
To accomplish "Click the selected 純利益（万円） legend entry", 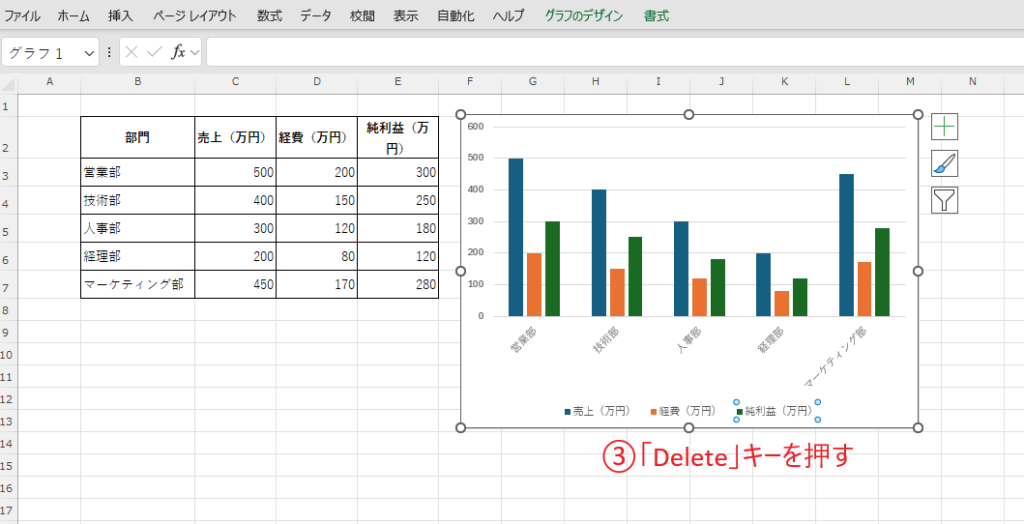I will pos(775,411).
